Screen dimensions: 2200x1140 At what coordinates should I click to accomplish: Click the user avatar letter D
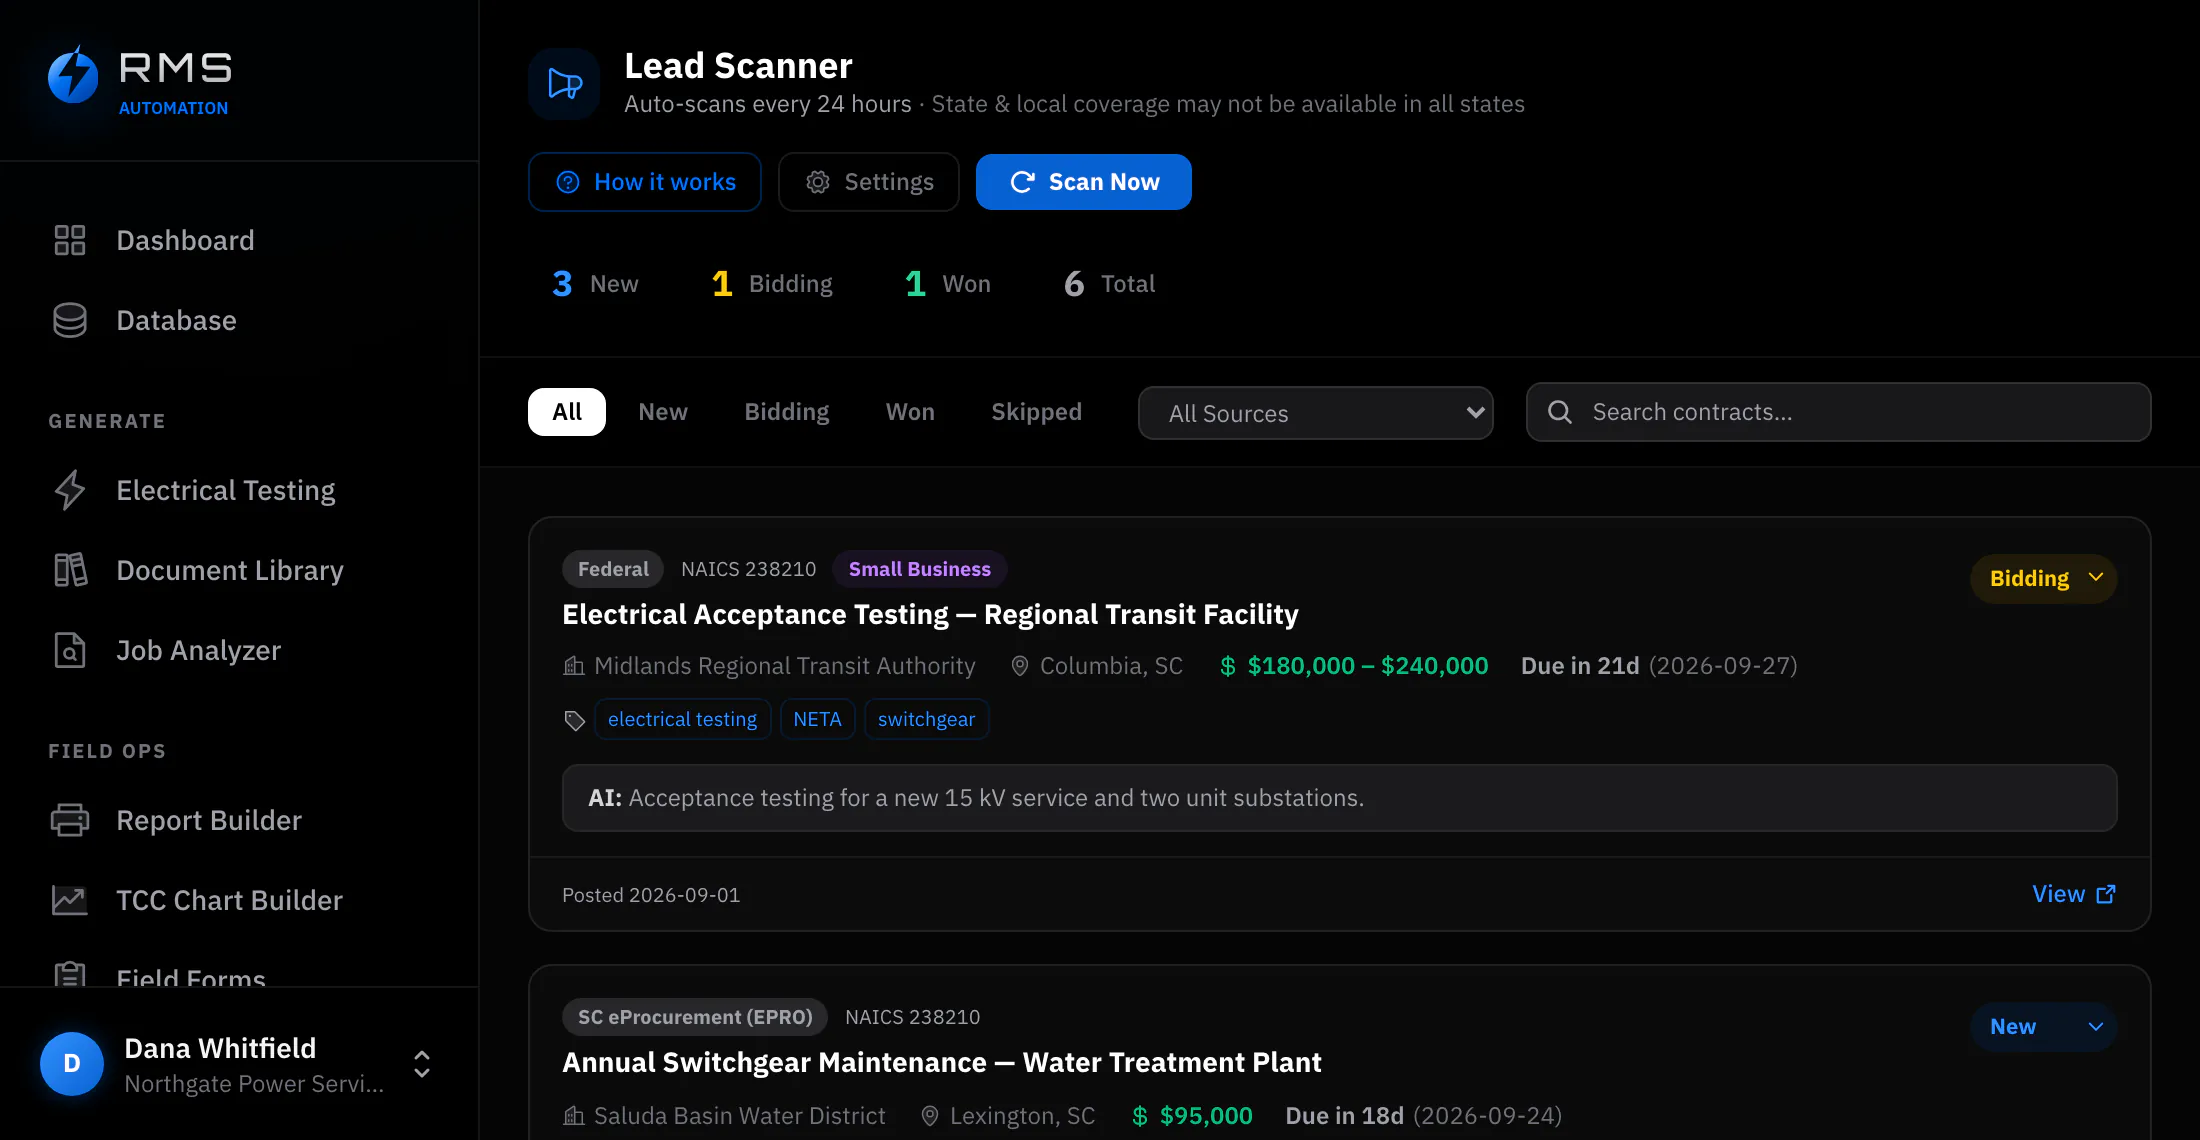(x=72, y=1064)
